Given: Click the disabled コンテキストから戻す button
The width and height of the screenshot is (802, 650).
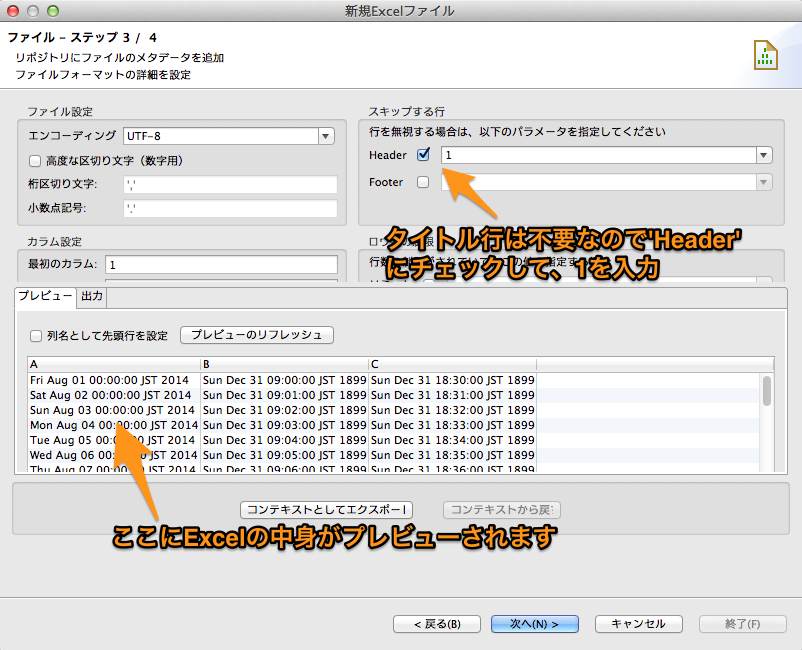Looking at the screenshot, I should pyautogui.click(x=502, y=509).
